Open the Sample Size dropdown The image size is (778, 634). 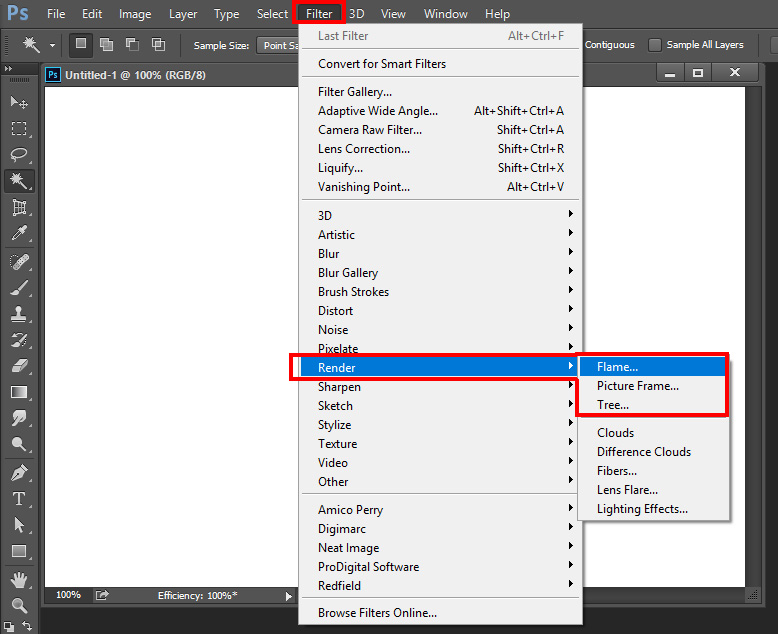coord(278,45)
